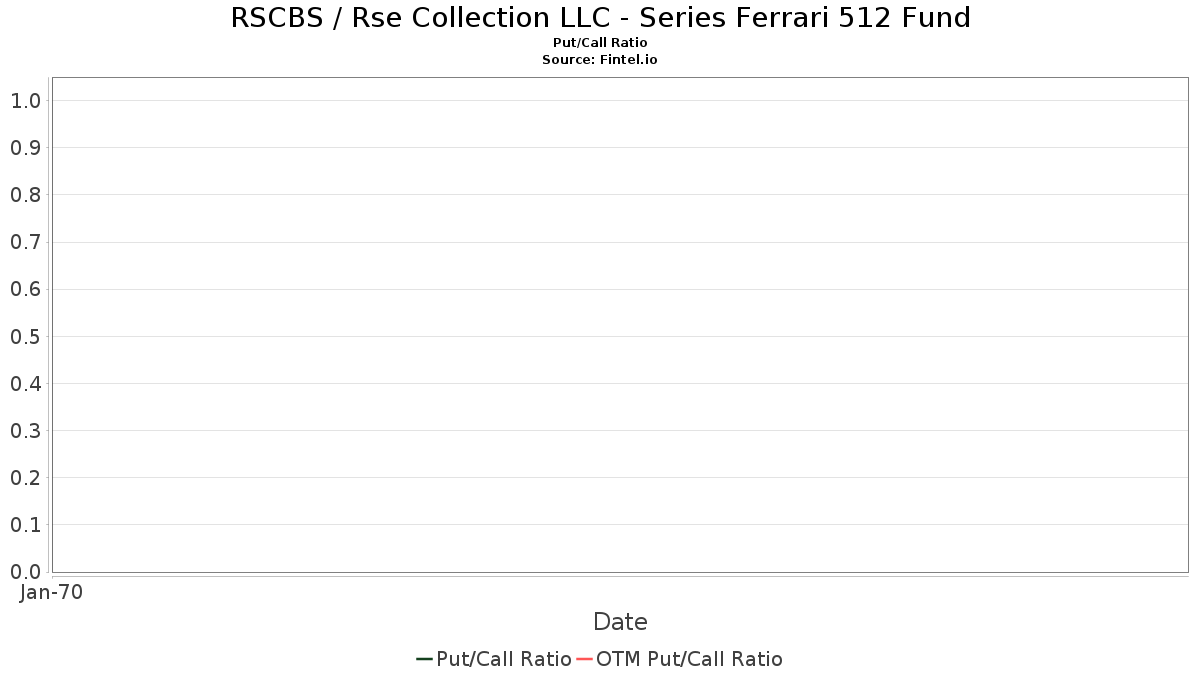Click the 0.1 y-axis value

click(x=25, y=525)
